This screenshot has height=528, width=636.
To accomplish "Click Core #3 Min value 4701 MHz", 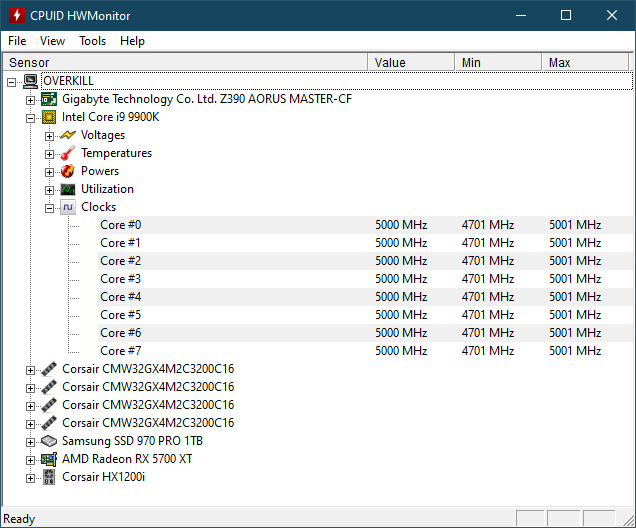I will (x=488, y=279).
